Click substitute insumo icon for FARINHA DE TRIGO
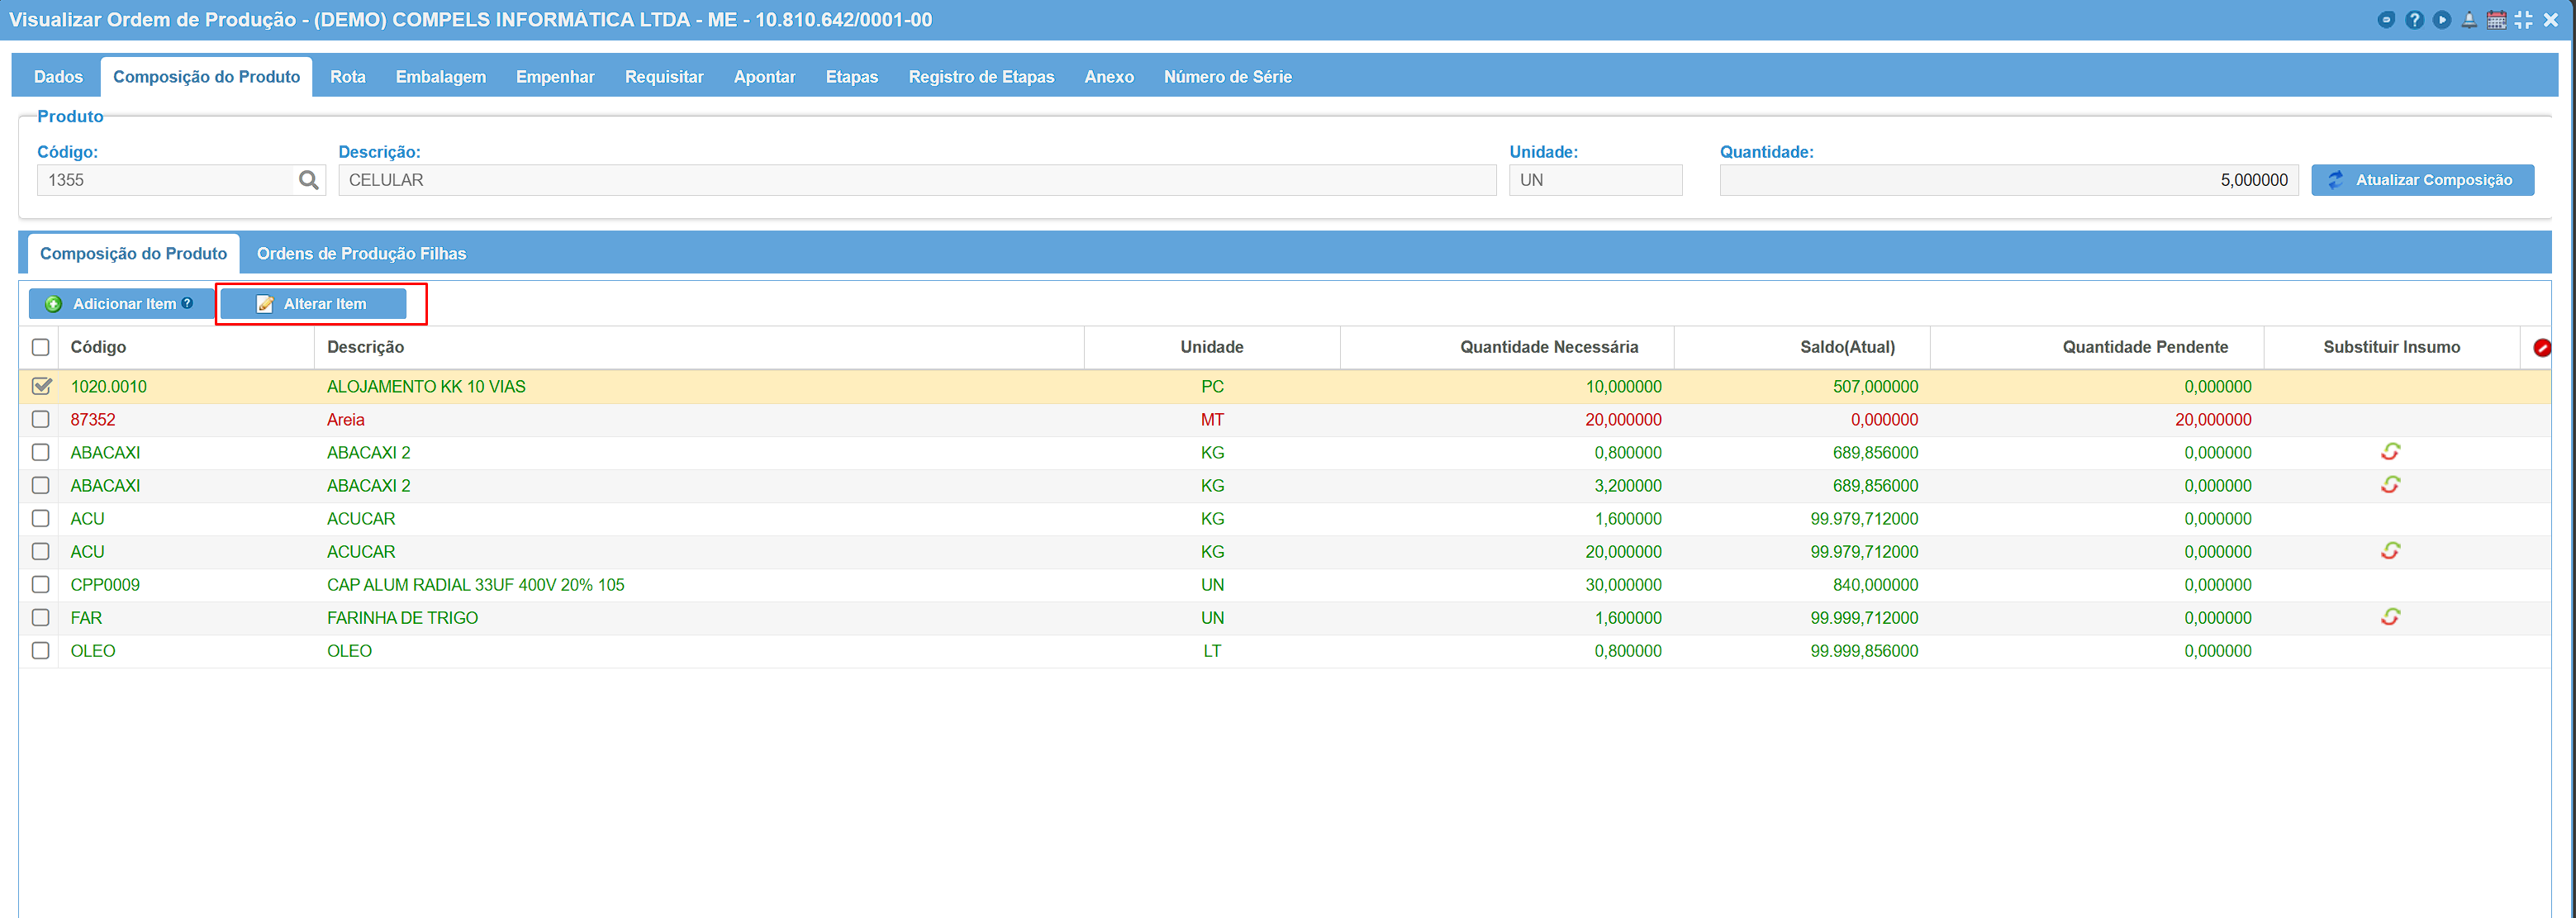This screenshot has width=2576, height=918. click(2390, 617)
